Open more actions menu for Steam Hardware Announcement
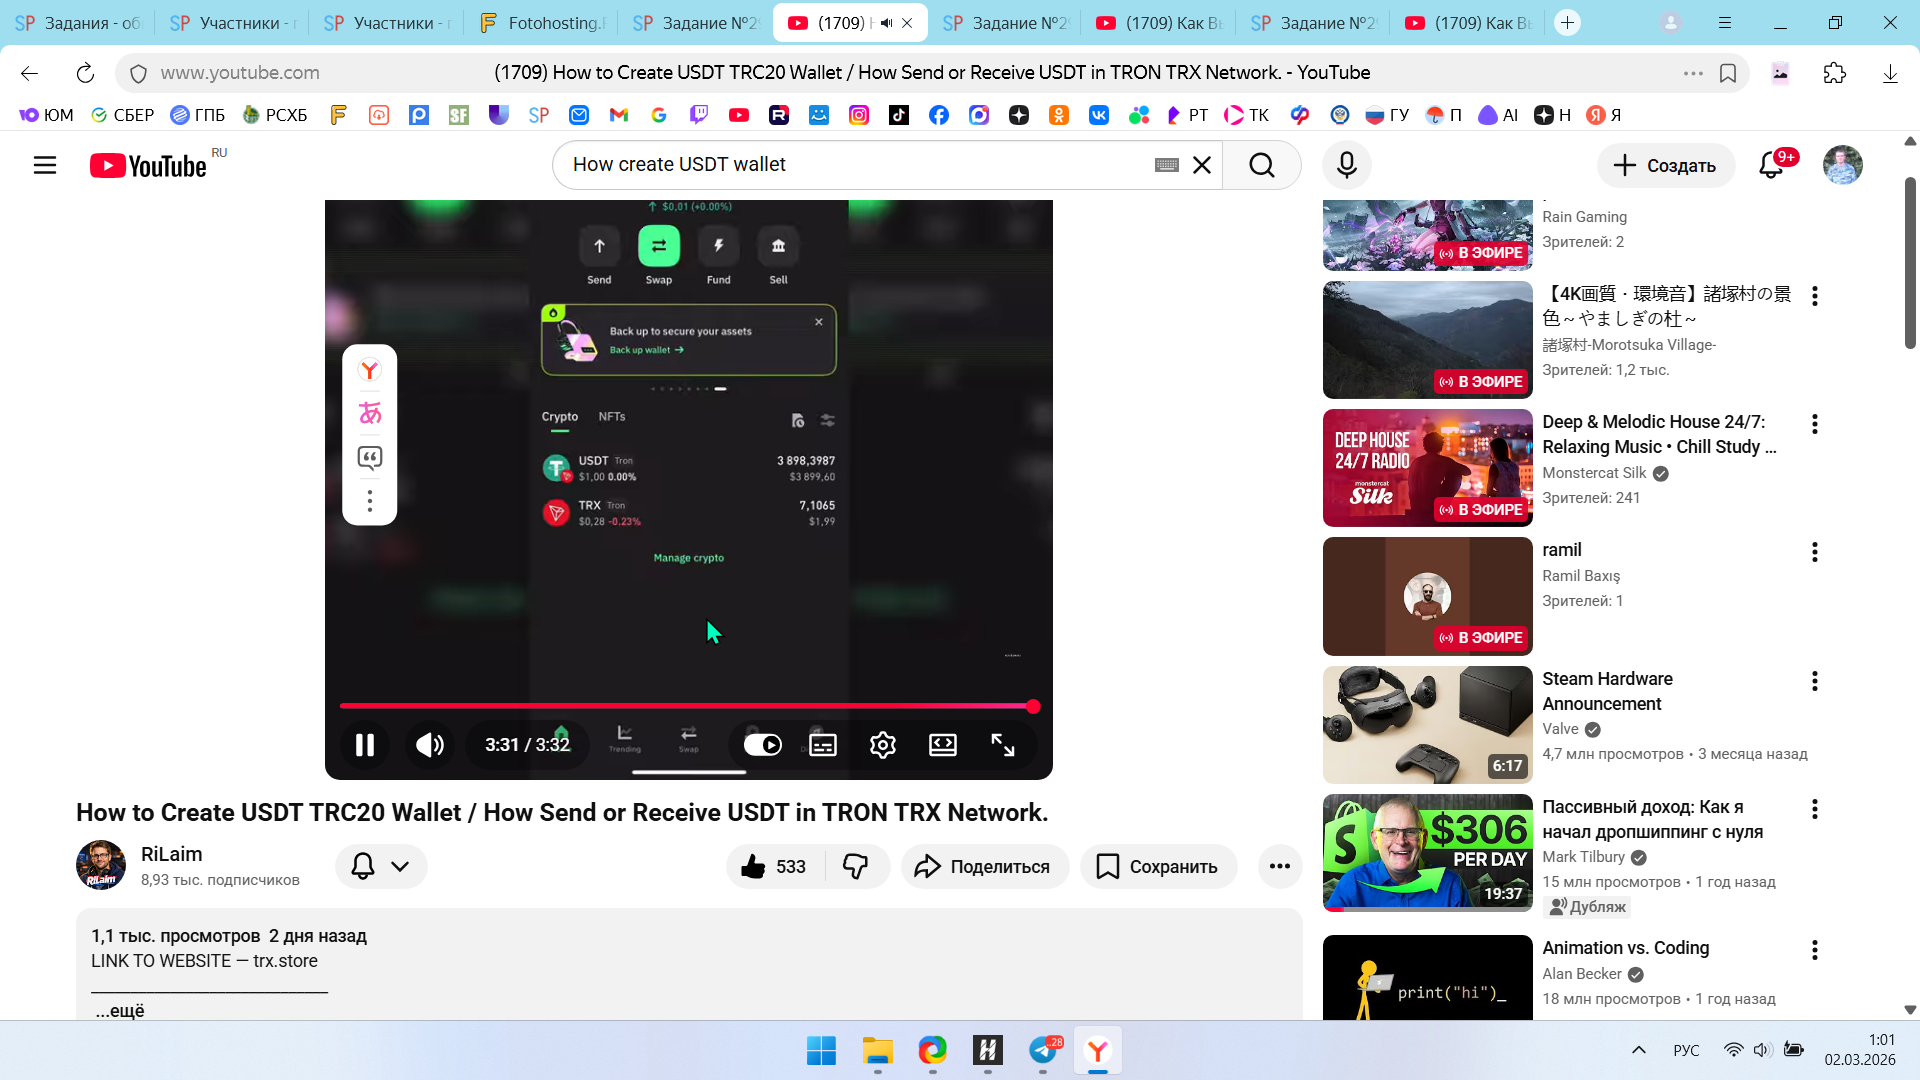1920x1080 pixels. pyautogui.click(x=1814, y=681)
